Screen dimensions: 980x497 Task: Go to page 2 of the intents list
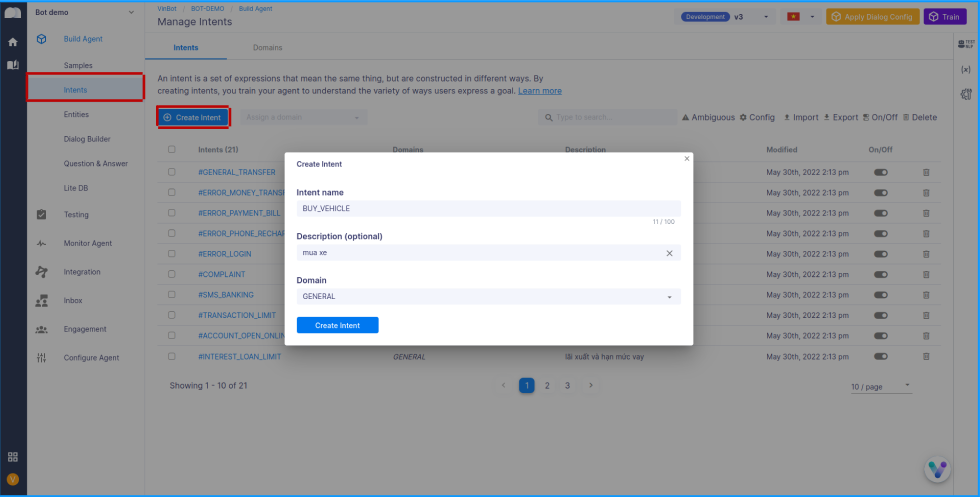(547, 385)
